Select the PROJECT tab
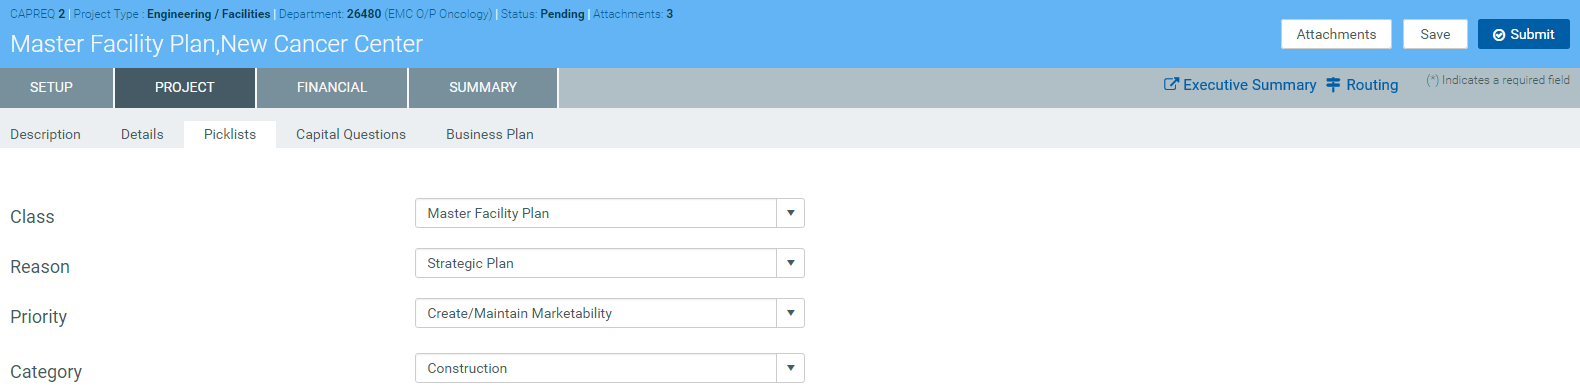The height and width of the screenshot is (391, 1580). 185,88
